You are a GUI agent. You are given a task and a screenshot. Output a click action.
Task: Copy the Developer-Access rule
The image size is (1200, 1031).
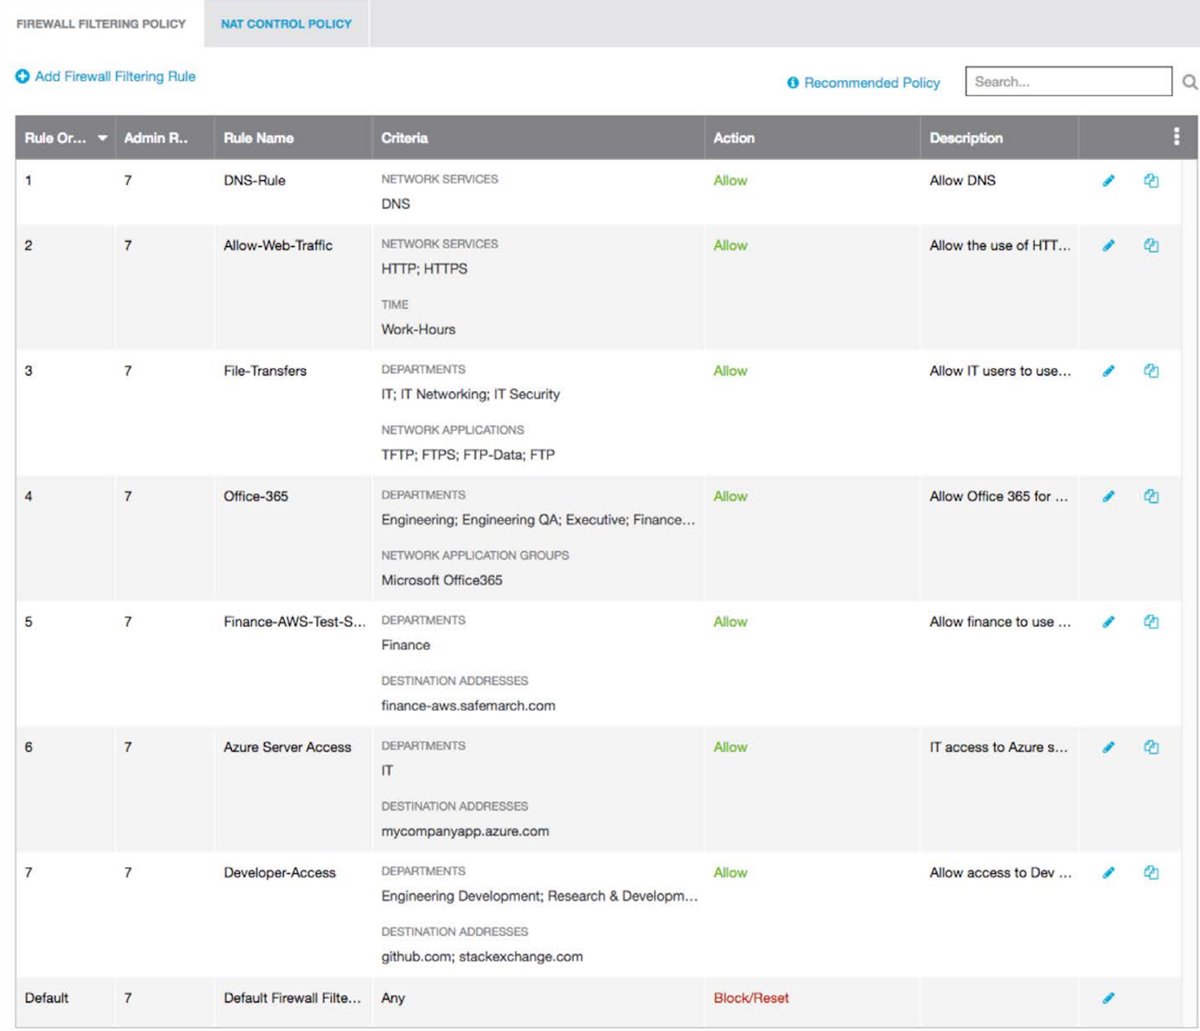pyautogui.click(x=1151, y=872)
